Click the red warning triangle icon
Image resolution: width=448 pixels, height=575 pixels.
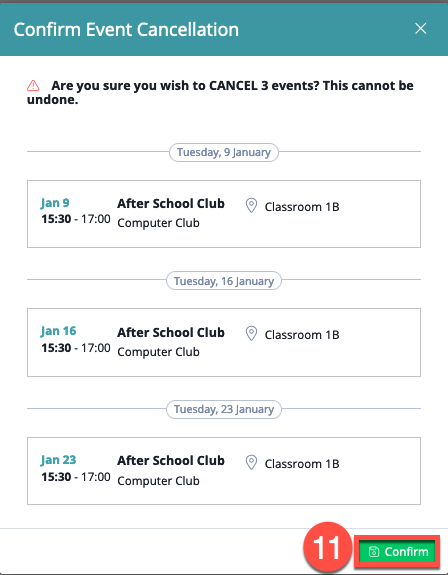[x=33, y=85]
